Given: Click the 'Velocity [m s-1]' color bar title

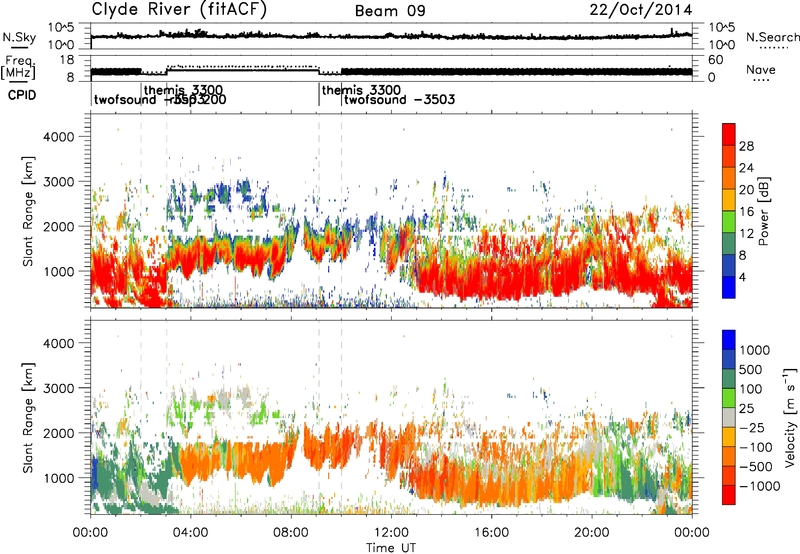Looking at the screenshot, I should pyautogui.click(x=790, y=417).
